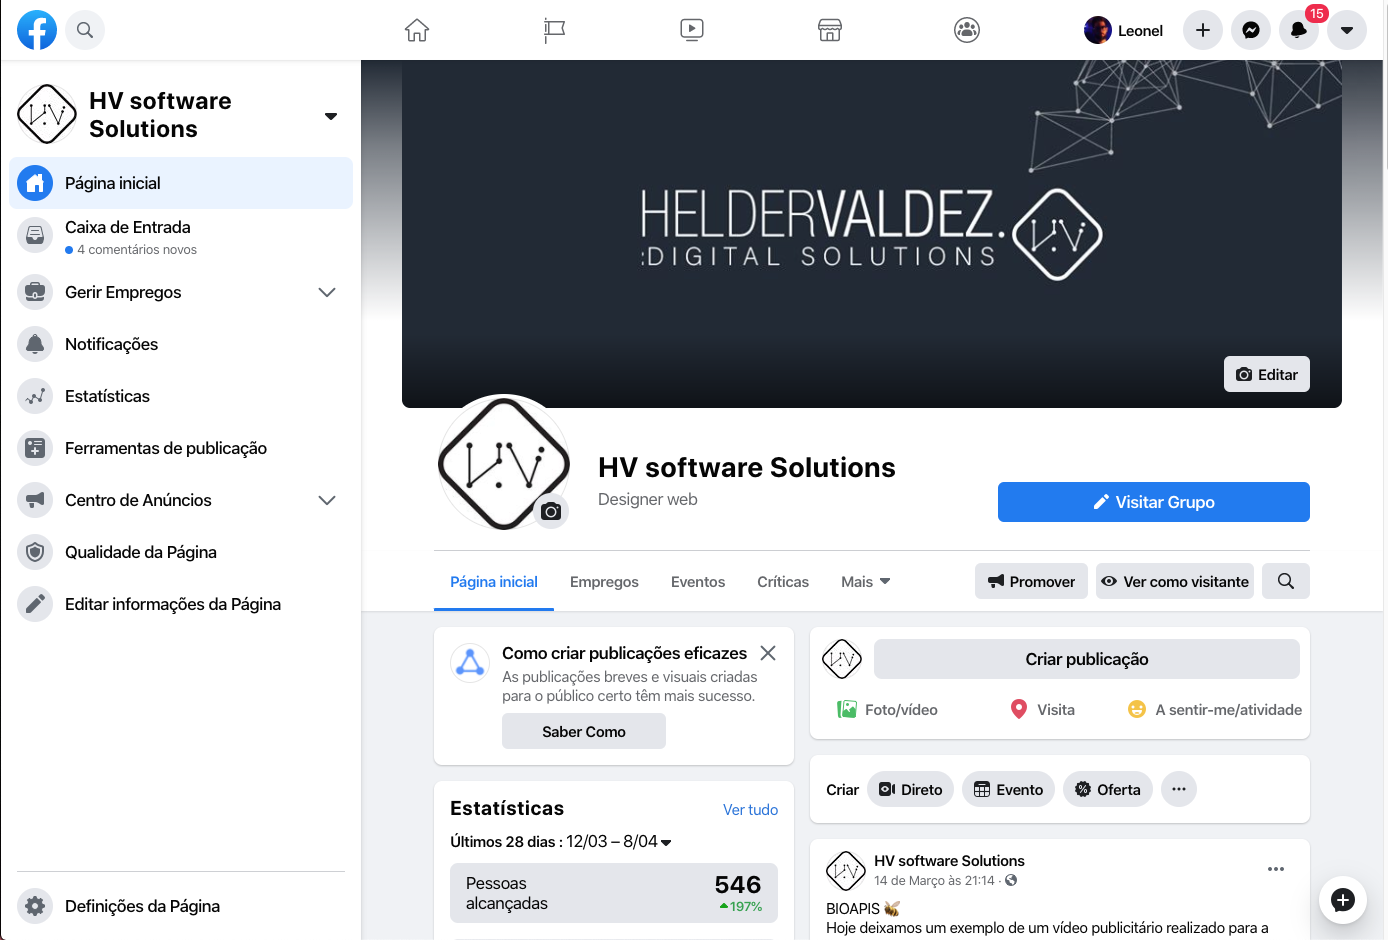Open Caixa de Entrada inbox
Image resolution: width=1388 pixels, height=940 pixels.
click(181, 237)
